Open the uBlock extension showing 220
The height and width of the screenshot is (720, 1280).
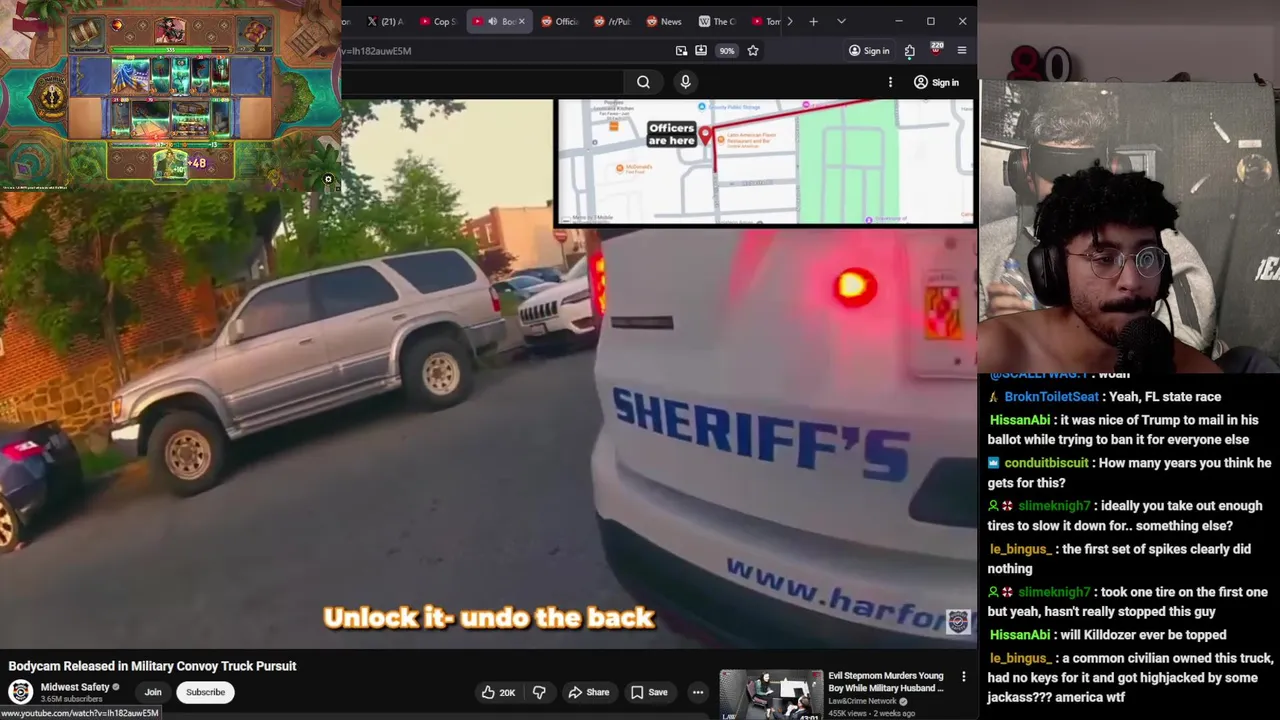936,50
